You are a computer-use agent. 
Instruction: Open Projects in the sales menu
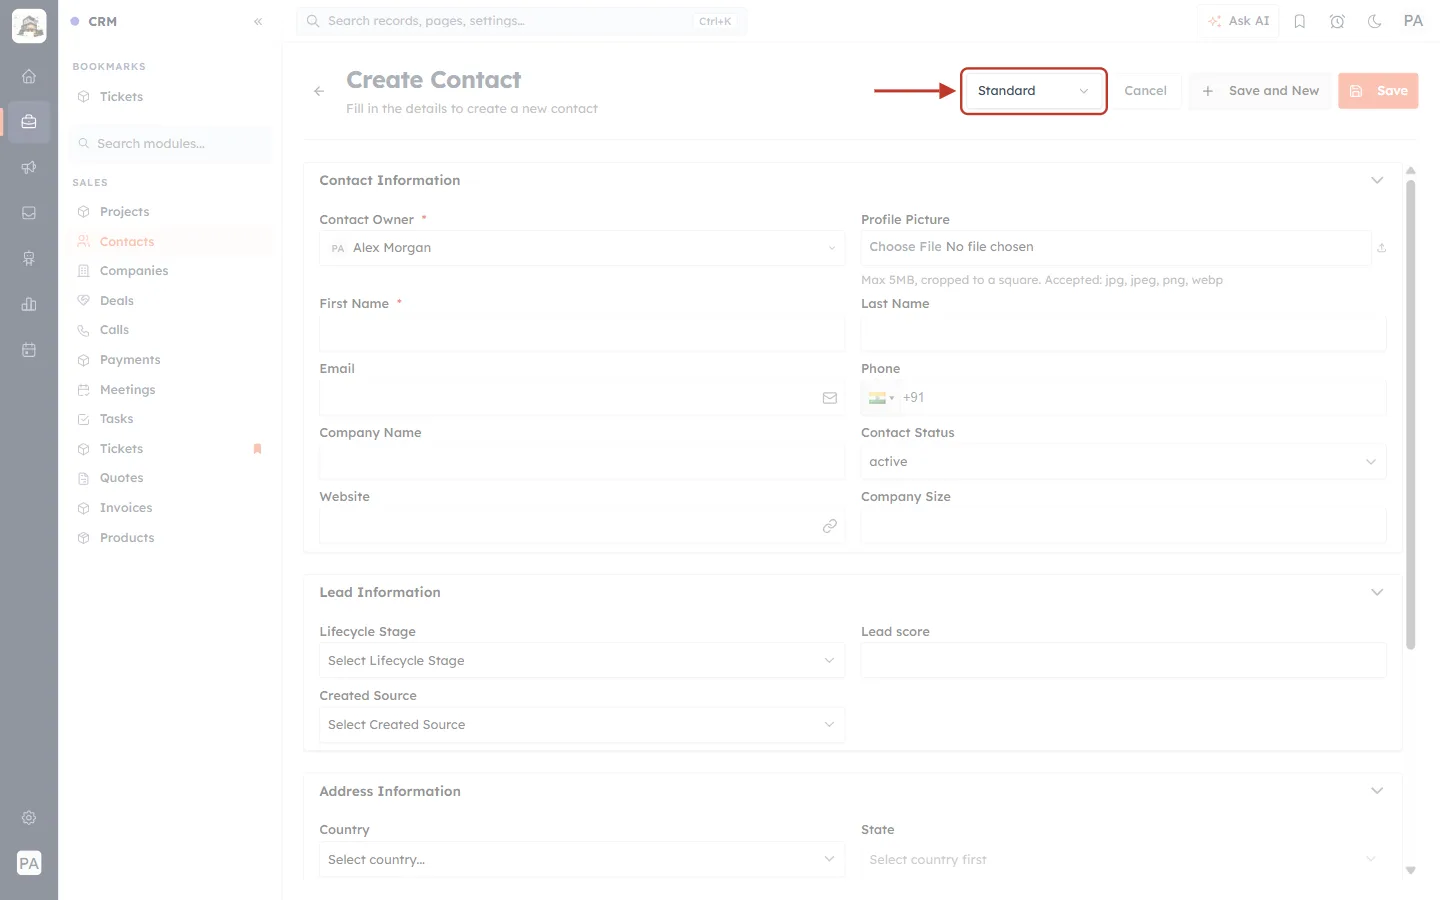coord(124,212)
